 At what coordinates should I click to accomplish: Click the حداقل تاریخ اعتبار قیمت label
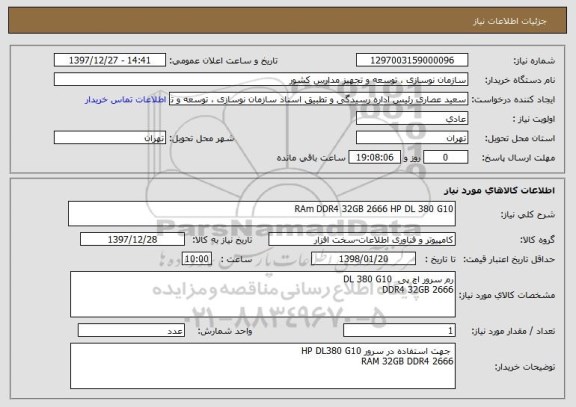coord(509,259)
